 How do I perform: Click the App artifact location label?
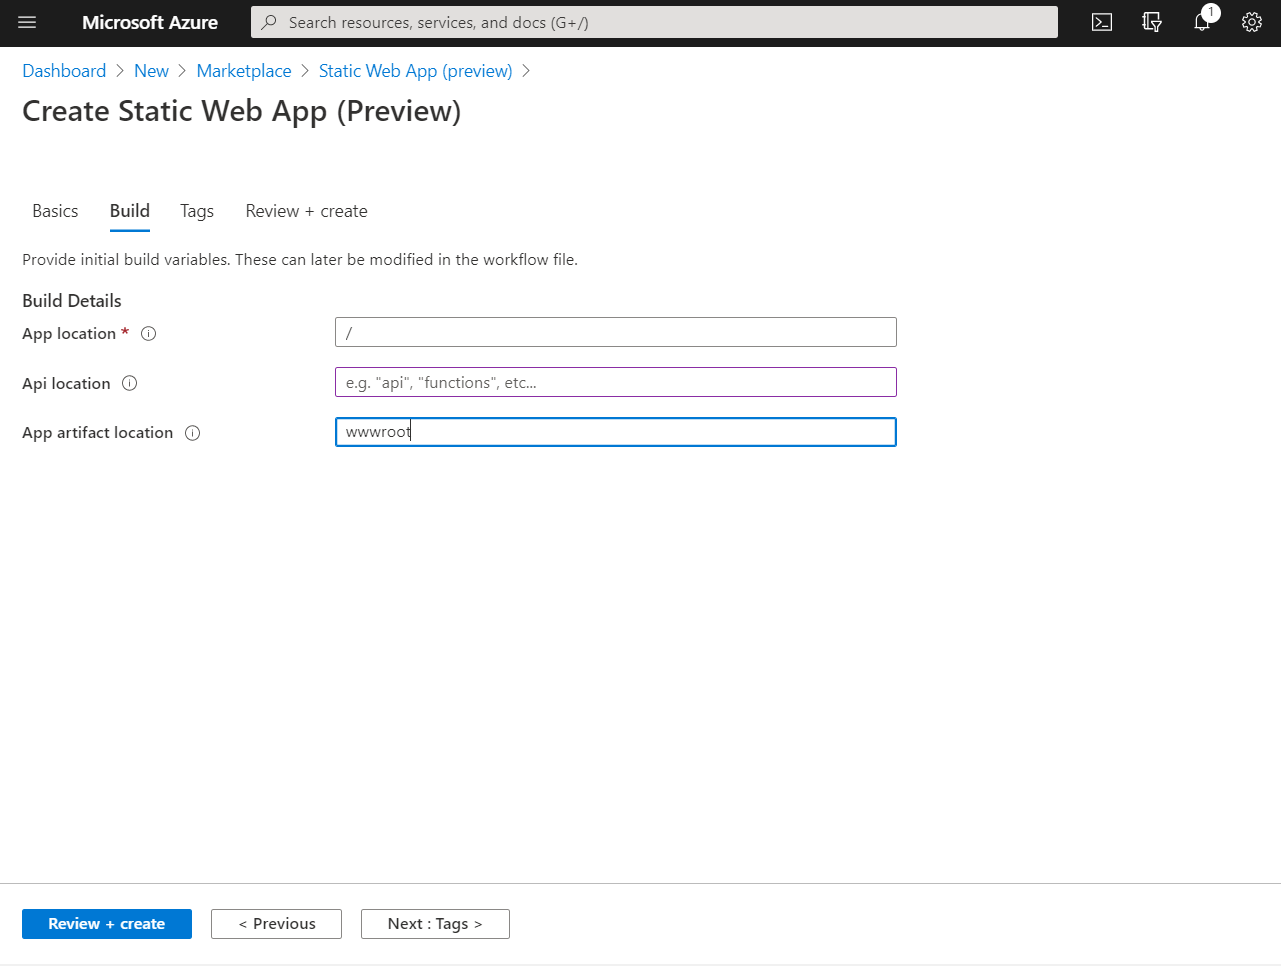98,433
